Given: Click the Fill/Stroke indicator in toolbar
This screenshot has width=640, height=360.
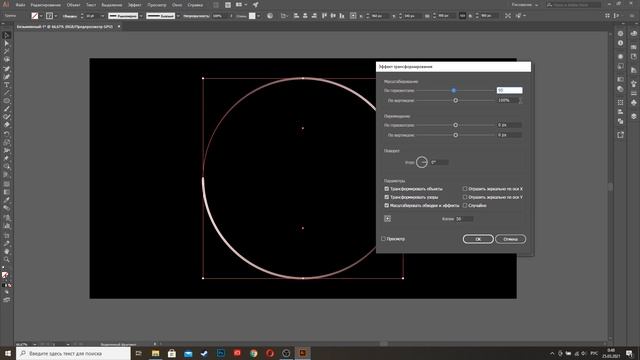Looking at the screenshot, I should tap(5, 276).
